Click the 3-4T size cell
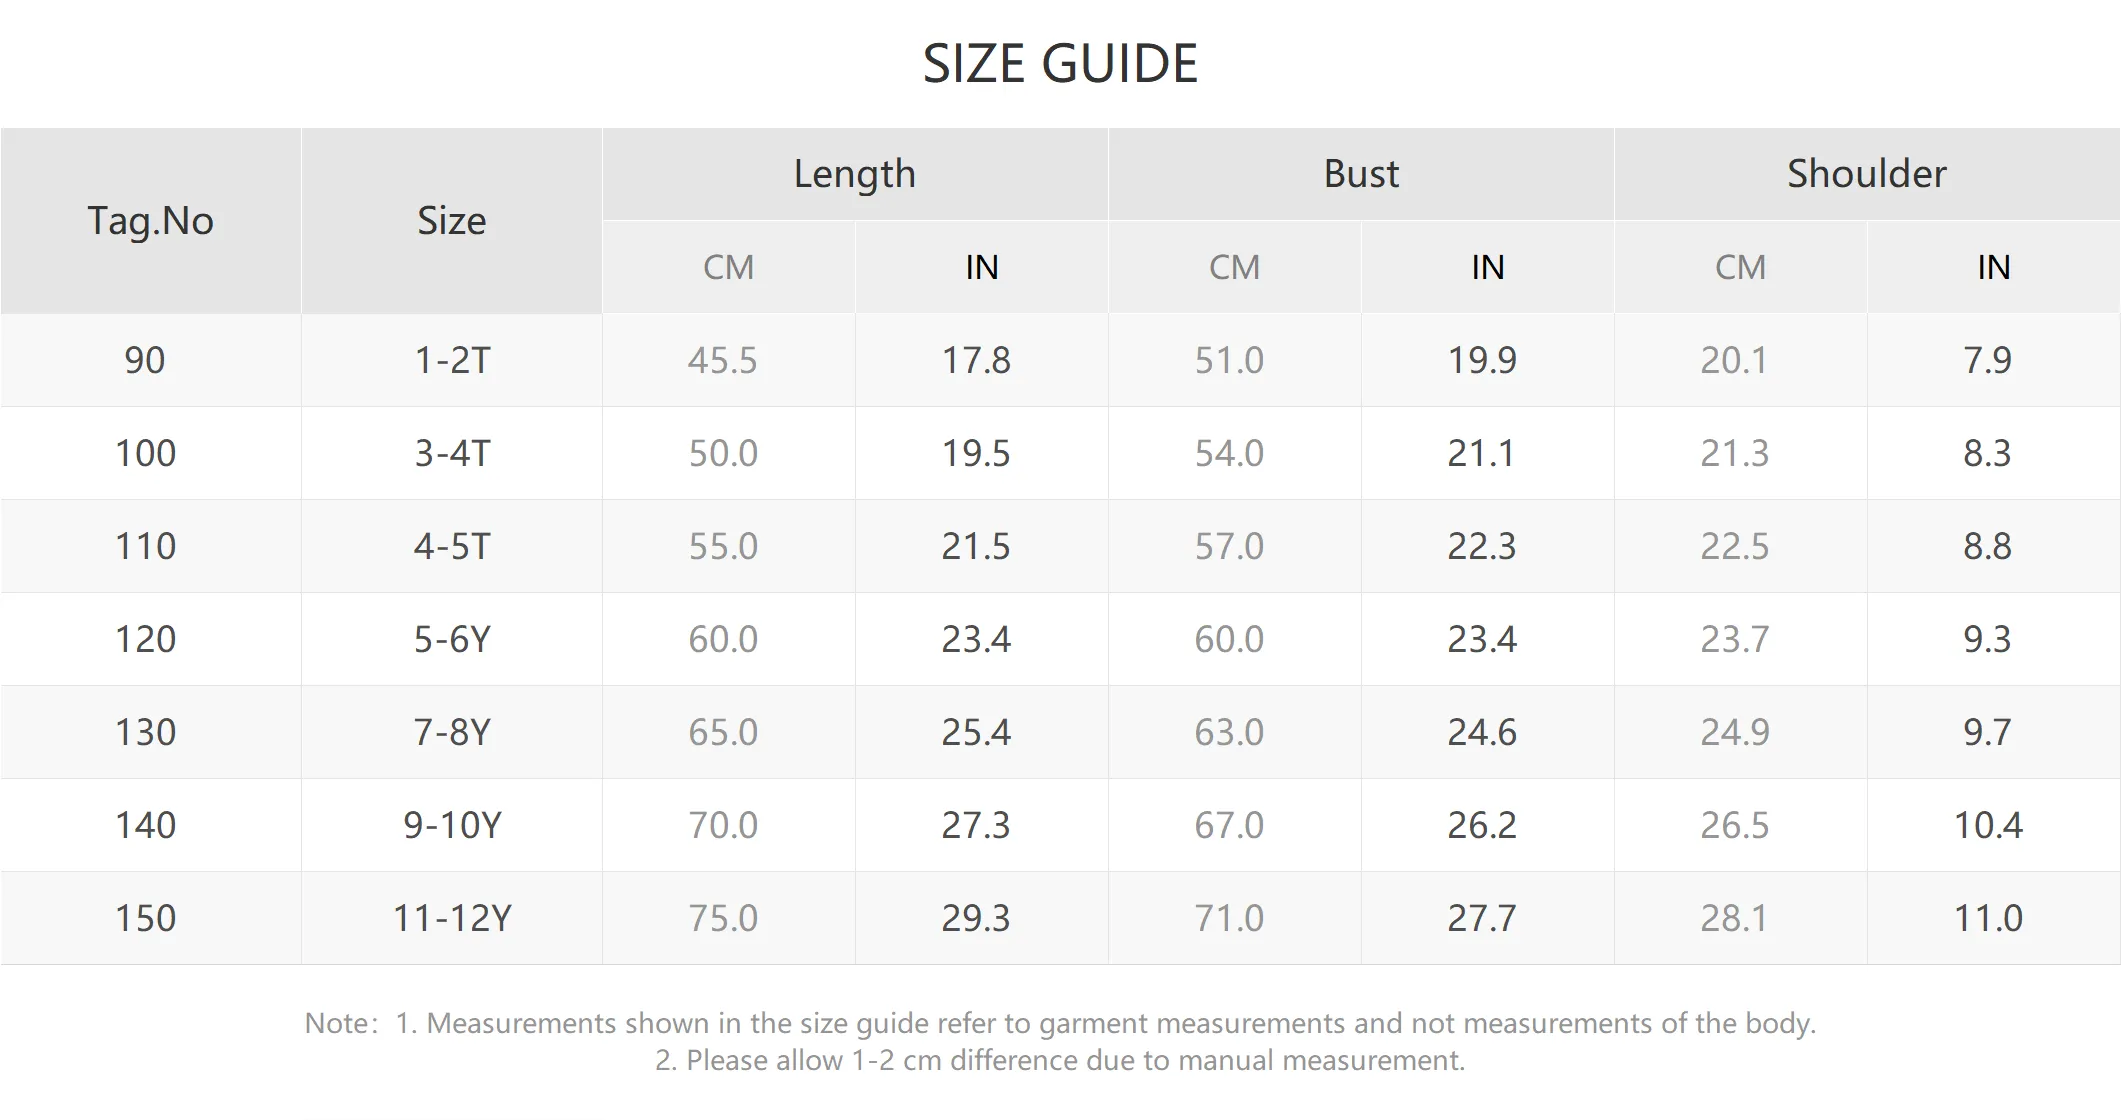The height and width of the screenshot is (1120, 2121). point(452,453)
